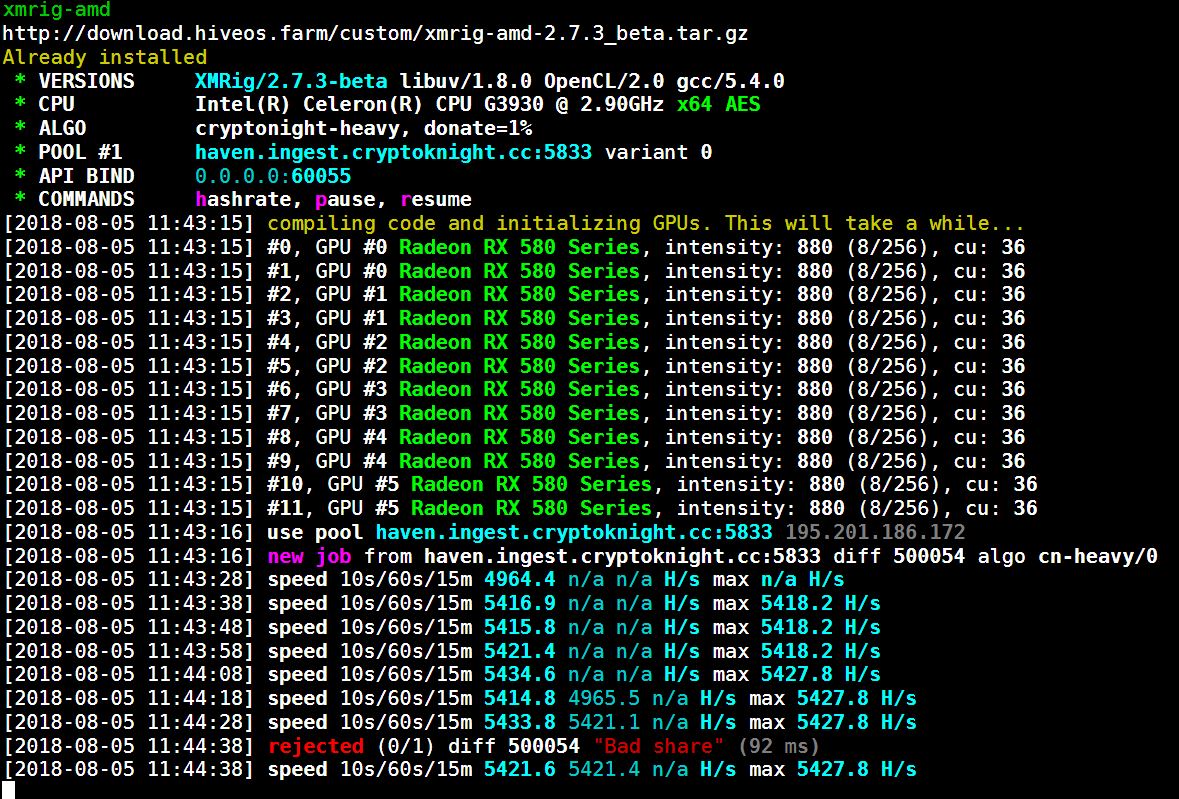Click the "Already installed" status text
Viewport: 1179px width, 799px height.
pyautogui.click(x=104, y=57)
